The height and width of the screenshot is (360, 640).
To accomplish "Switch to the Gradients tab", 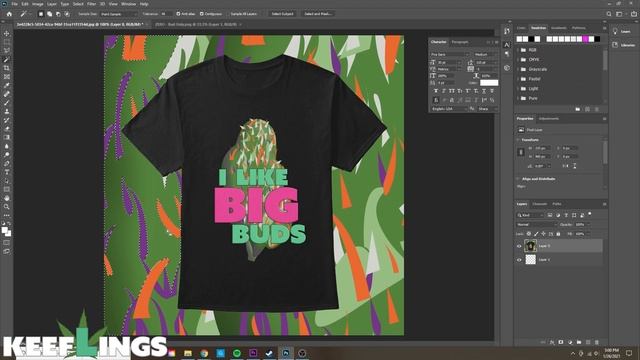I will tap(559, 28).
